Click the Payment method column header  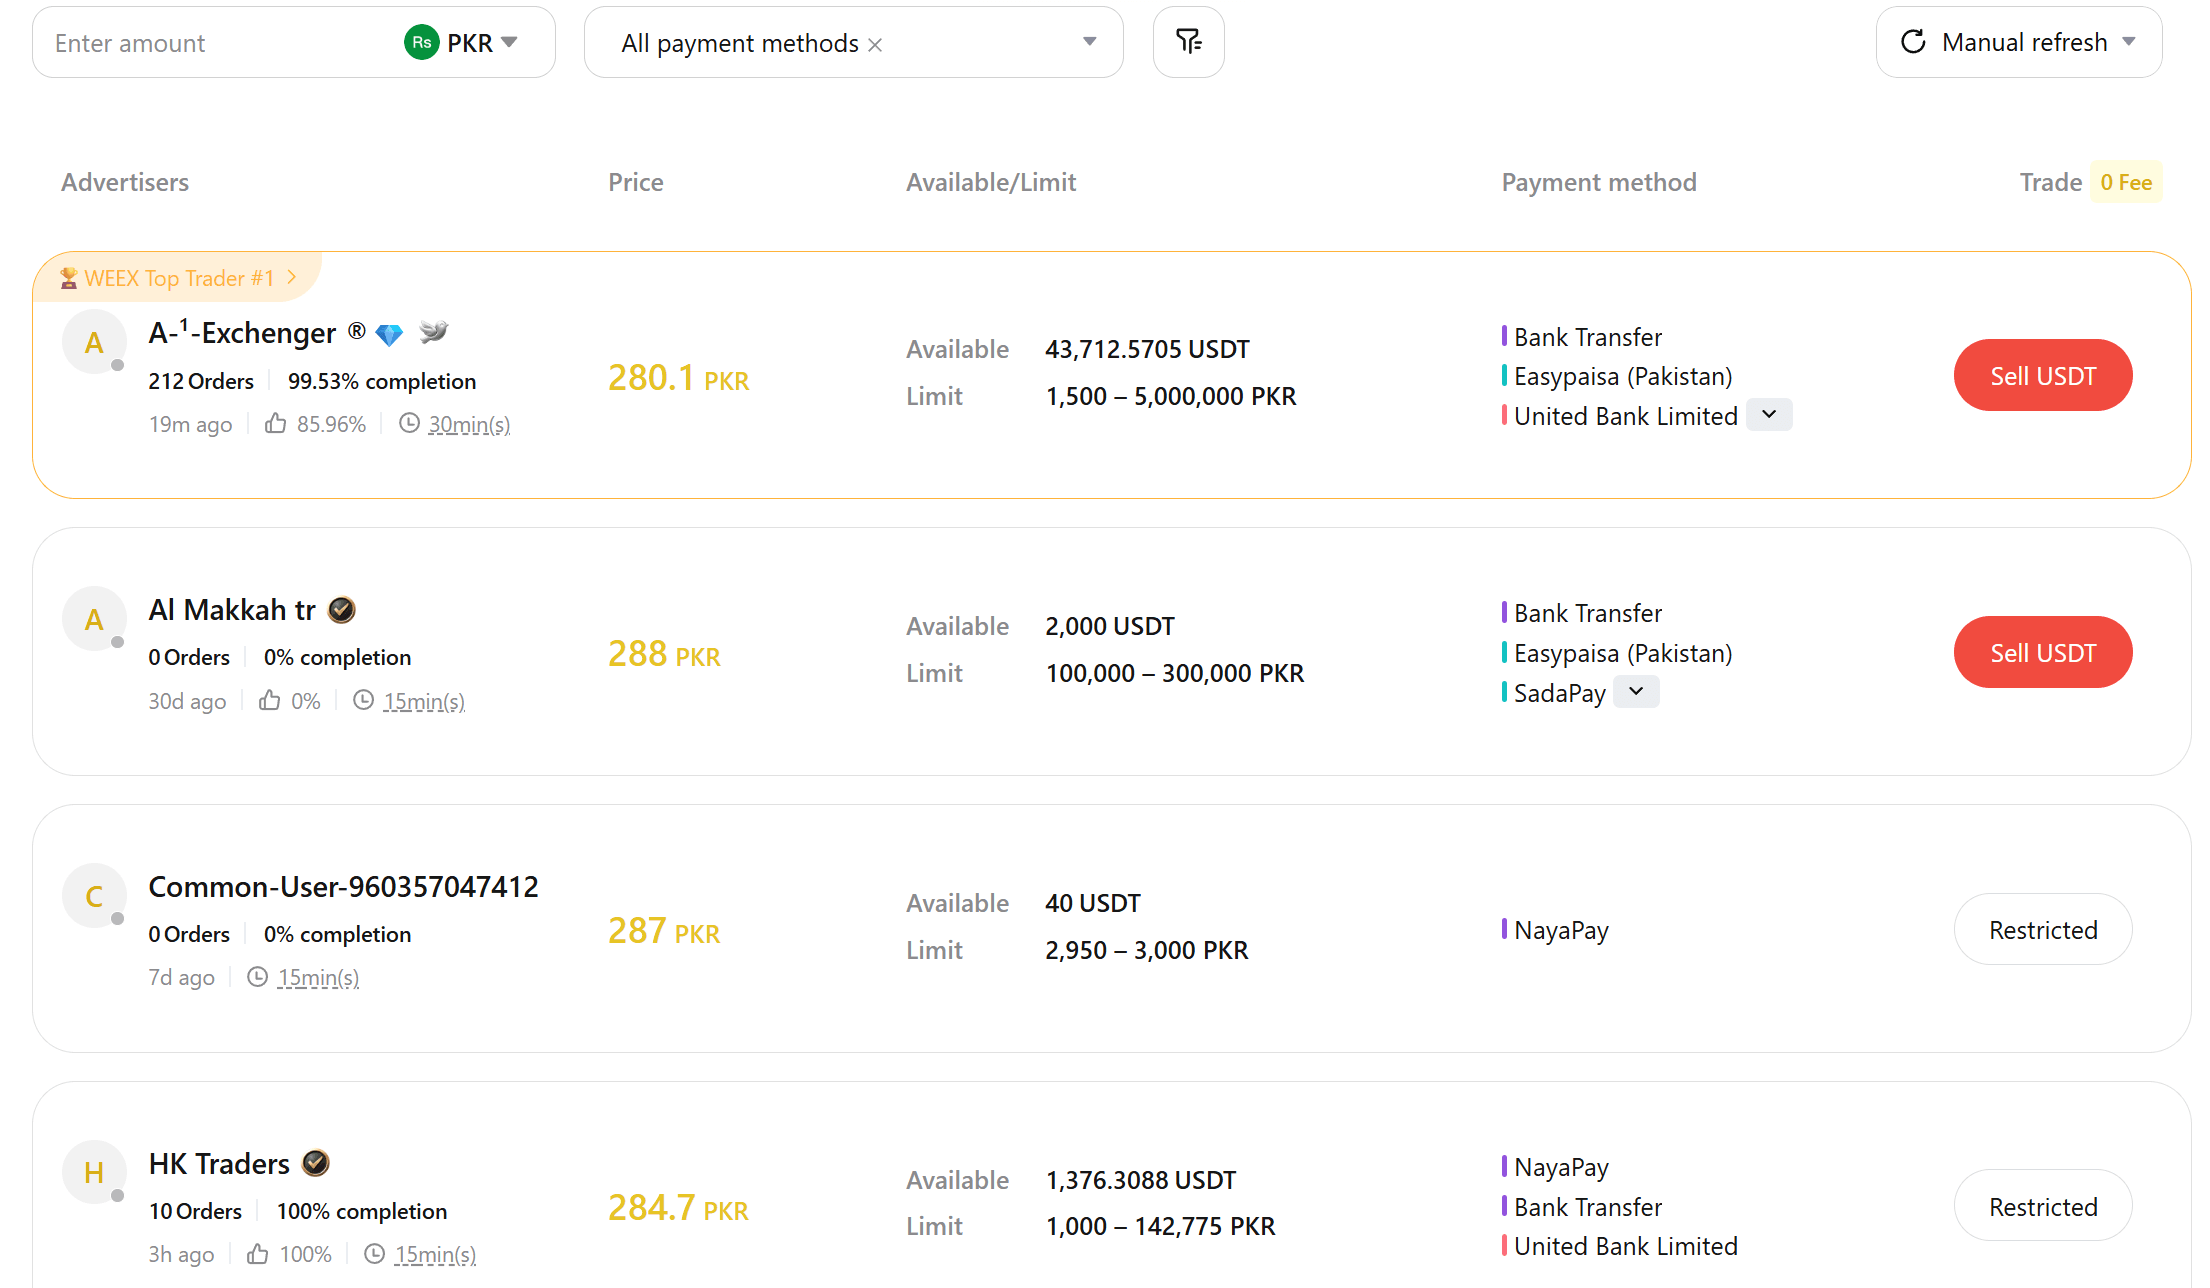point(1599,182)
